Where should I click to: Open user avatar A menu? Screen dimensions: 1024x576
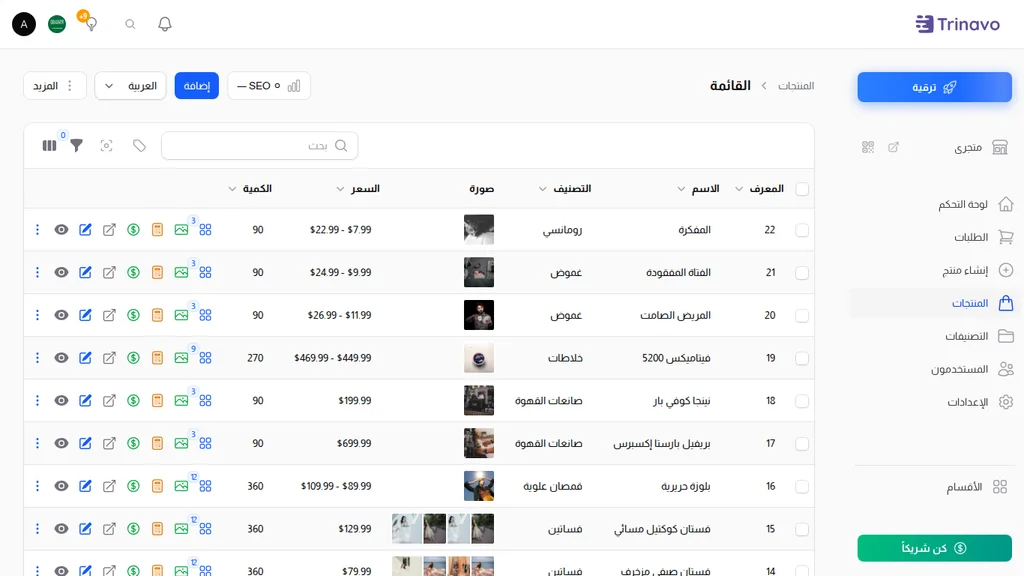pyautogui.click(x=24, y=24)
